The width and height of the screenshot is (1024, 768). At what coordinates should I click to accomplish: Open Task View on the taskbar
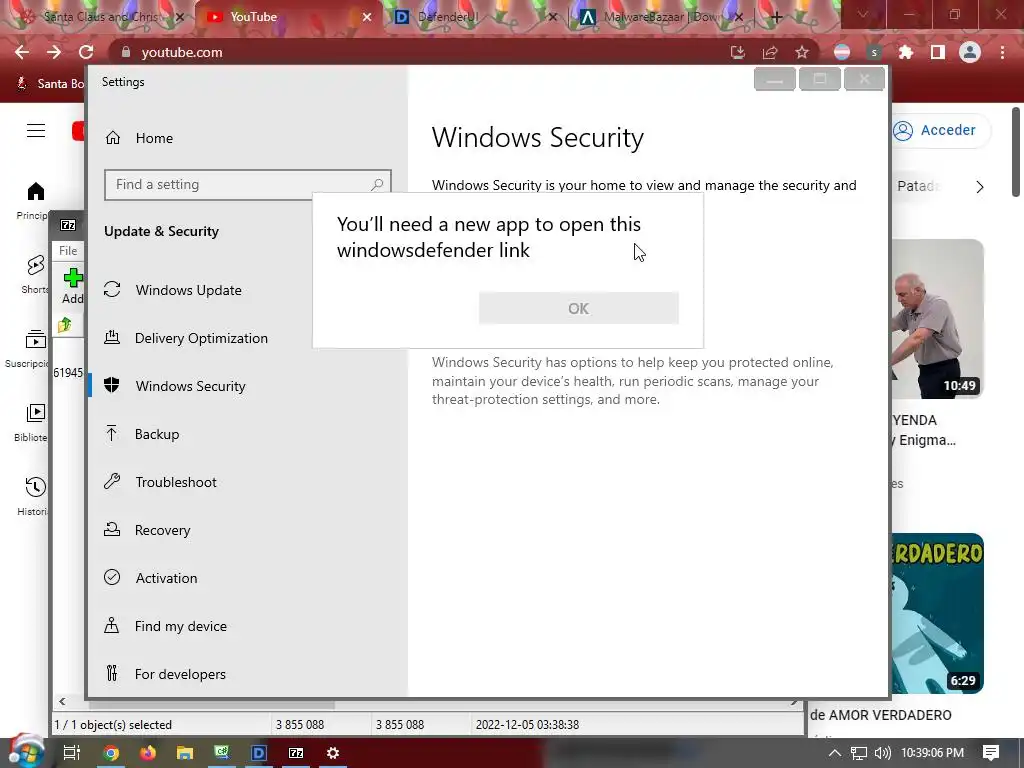(x=72, y=753)
